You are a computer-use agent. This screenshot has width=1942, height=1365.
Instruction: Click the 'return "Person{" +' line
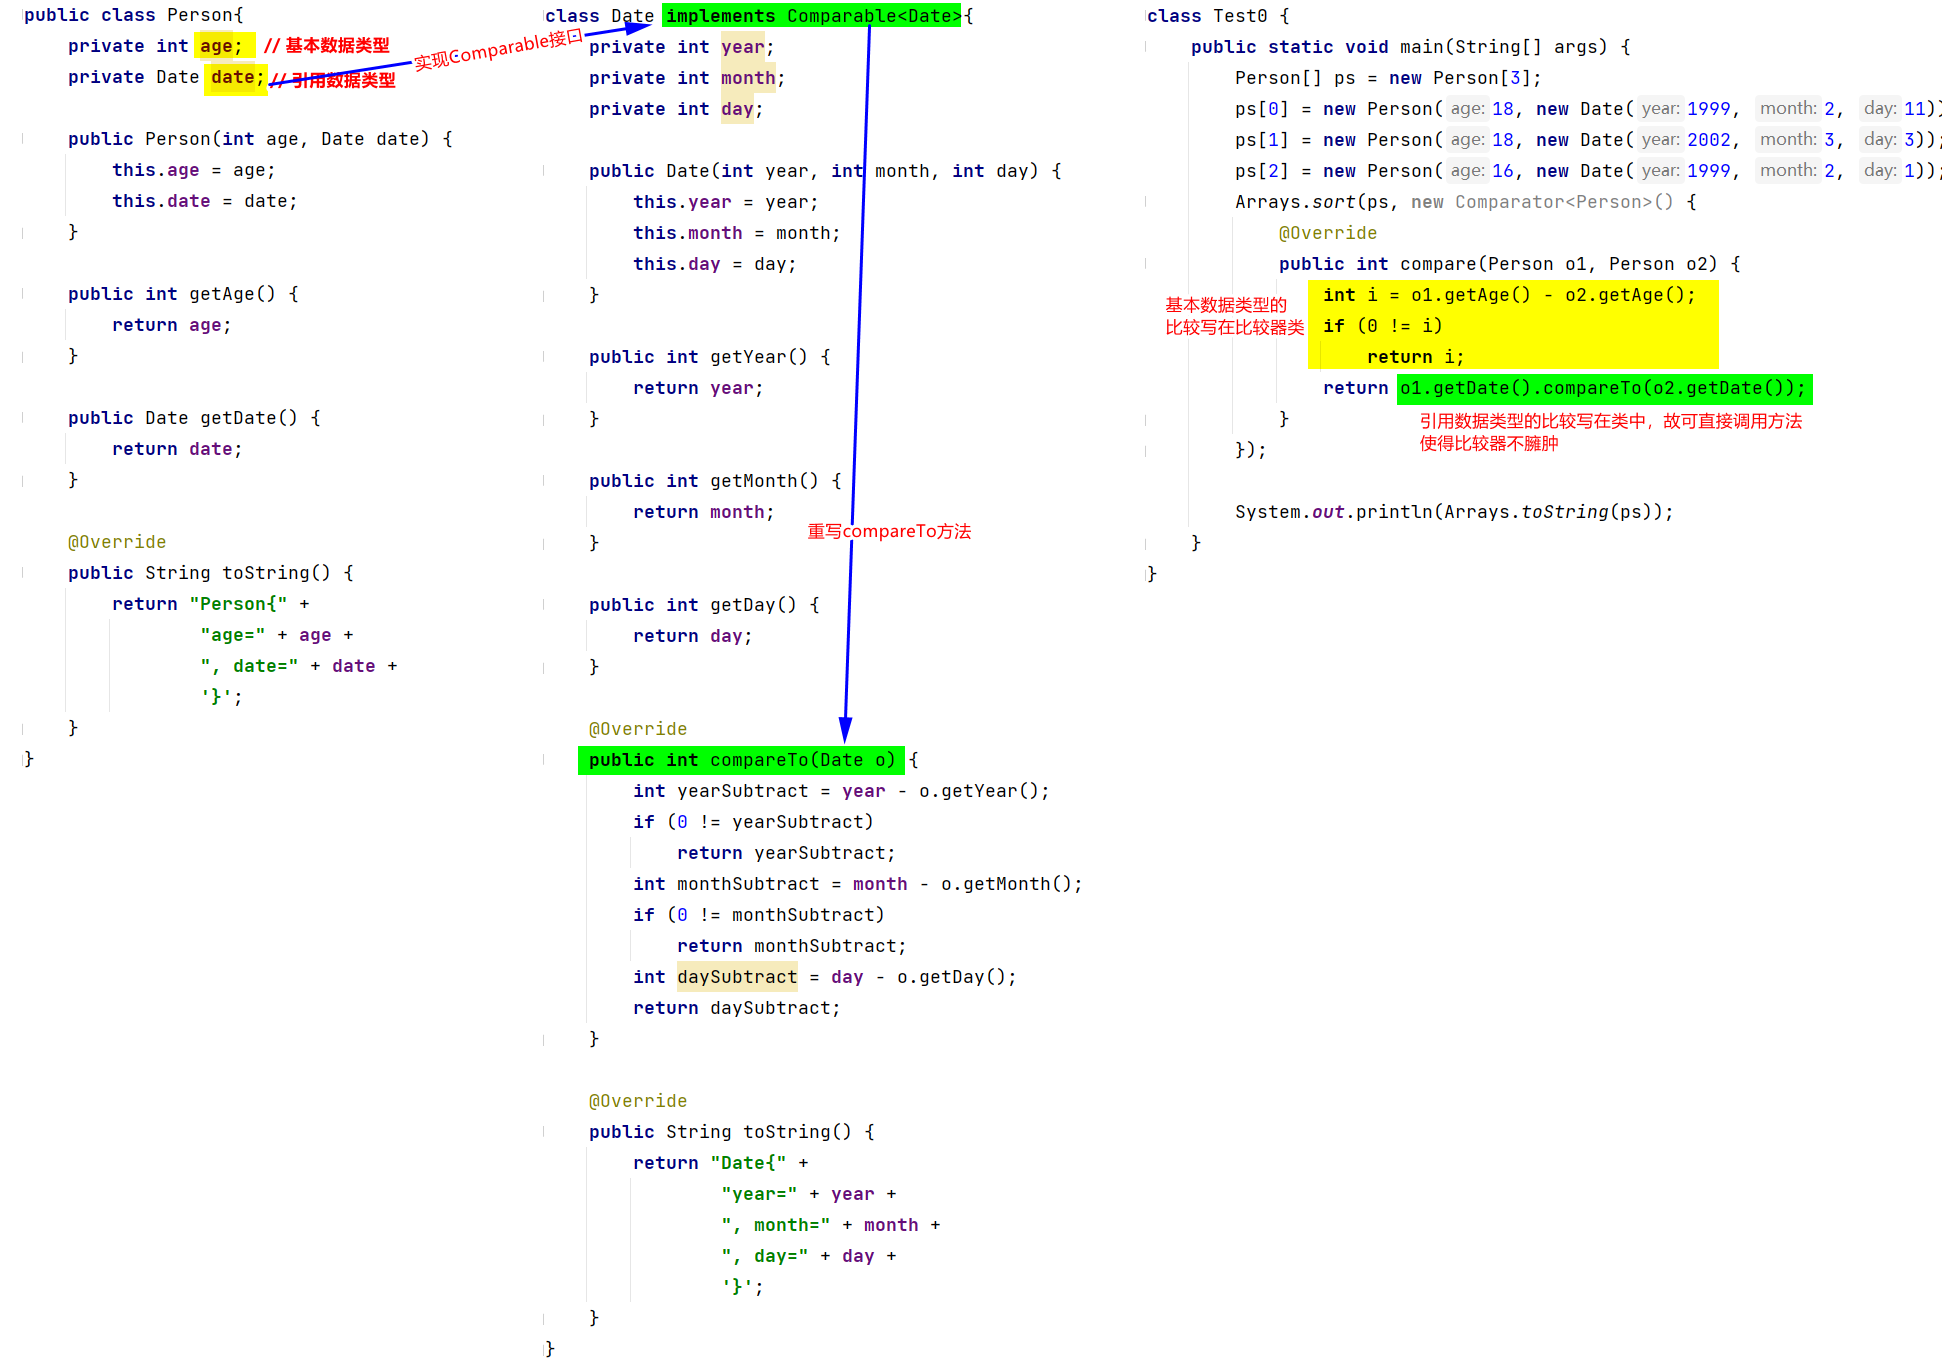click(210, 604)
